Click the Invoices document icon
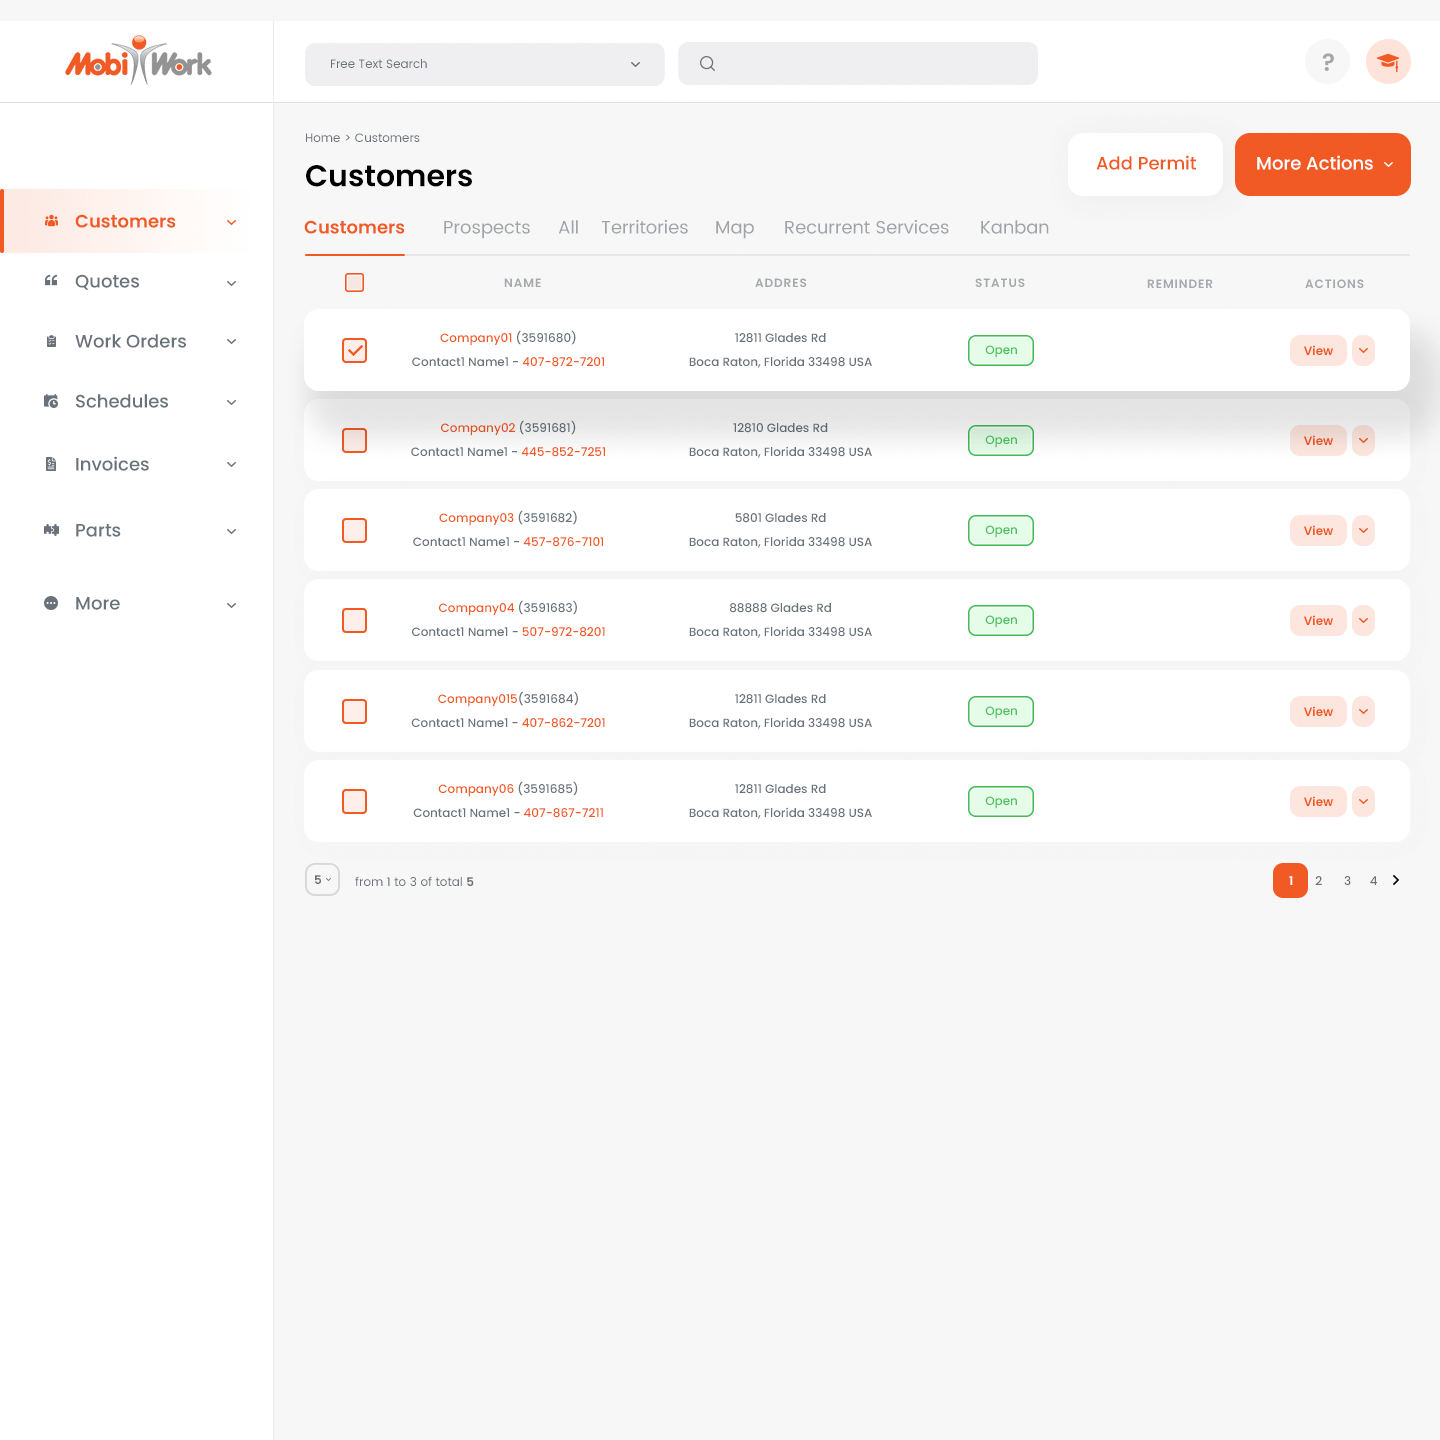The height and width of the screenshot is (1440, 1440). (x=51, y=464)
